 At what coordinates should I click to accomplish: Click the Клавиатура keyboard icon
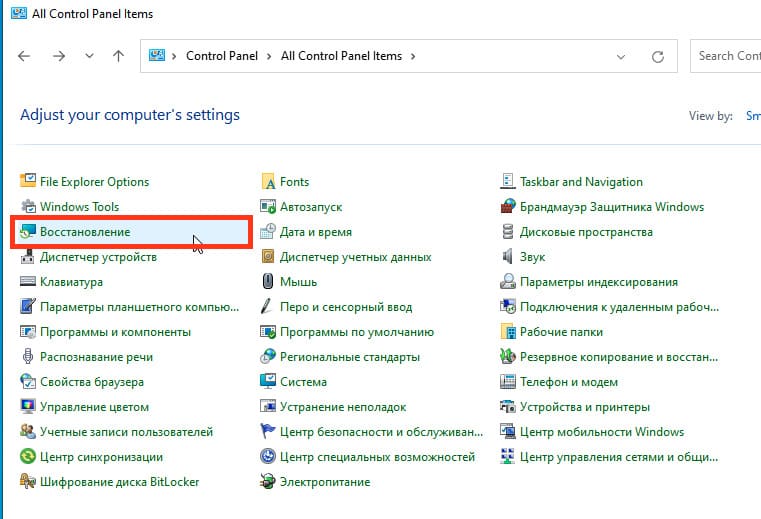click(28, 282)
